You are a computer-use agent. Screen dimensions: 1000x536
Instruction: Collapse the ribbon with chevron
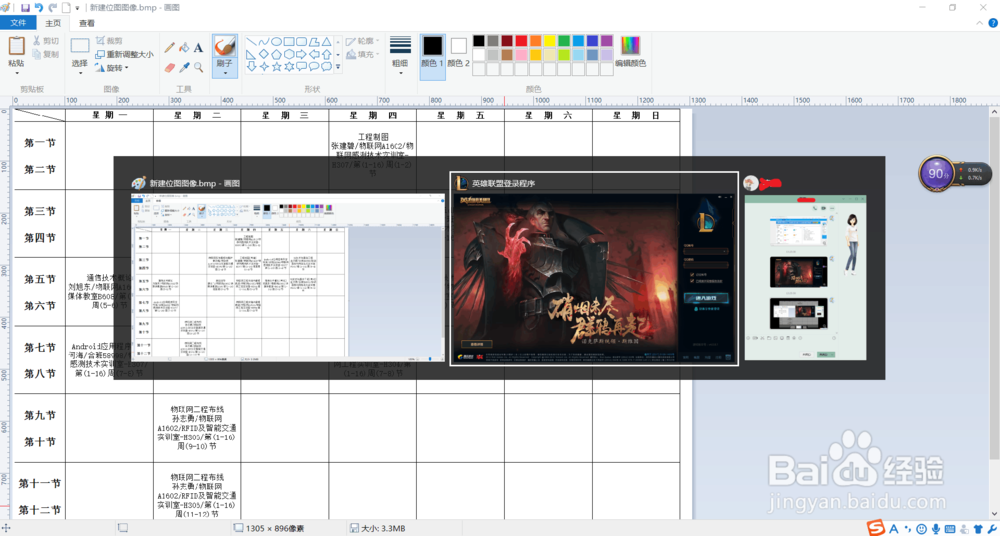tap(980, 23)
